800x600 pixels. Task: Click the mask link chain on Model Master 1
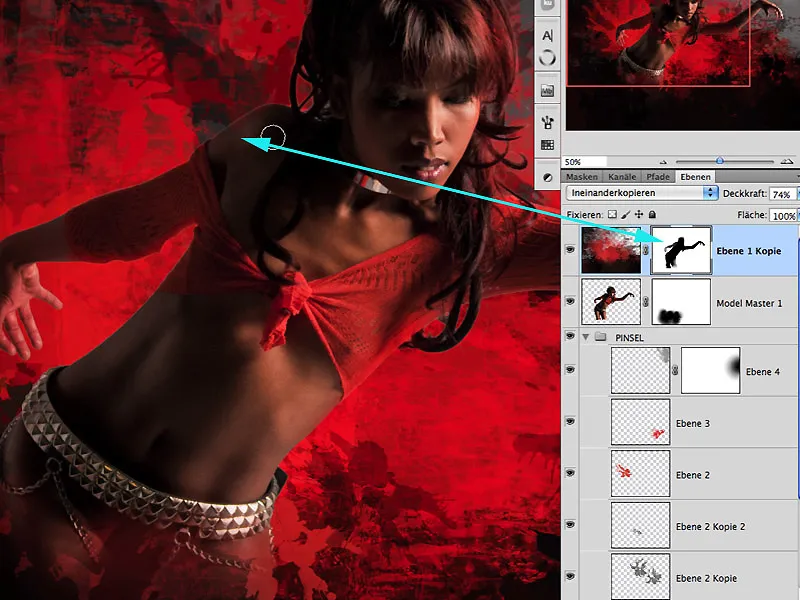[646, 302]
